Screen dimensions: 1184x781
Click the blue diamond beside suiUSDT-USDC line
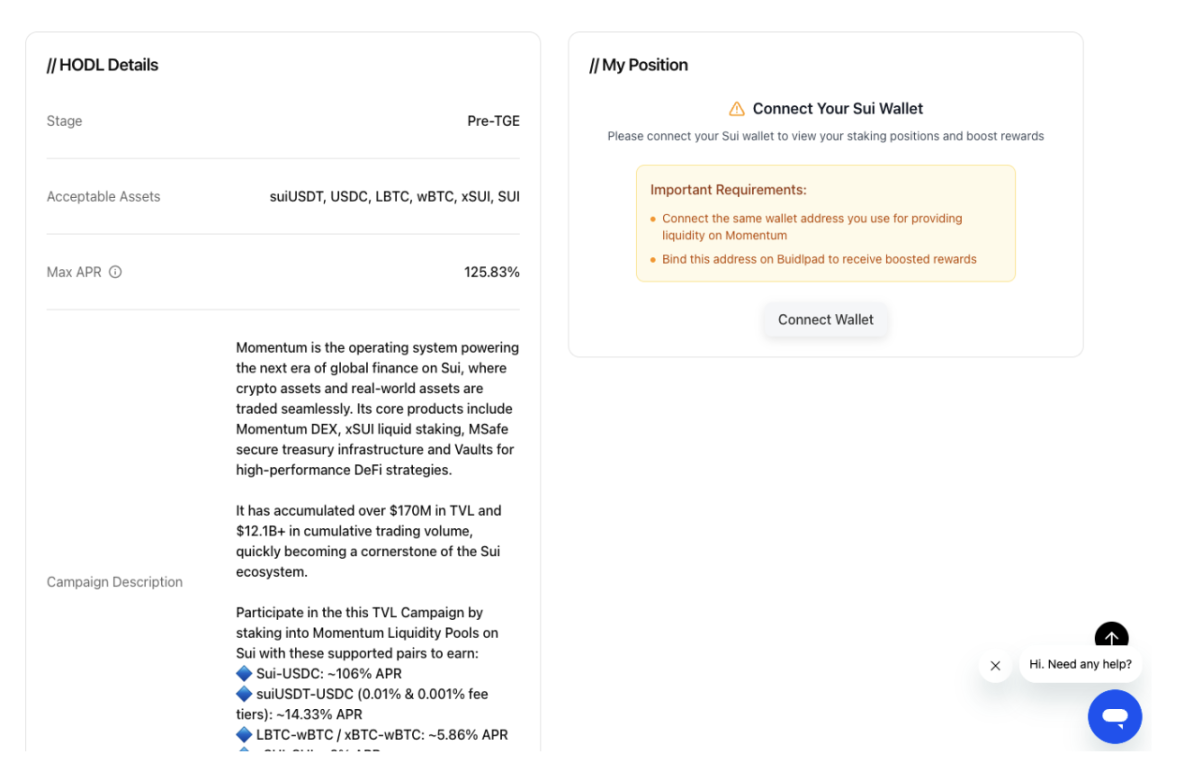click(244, 694)
